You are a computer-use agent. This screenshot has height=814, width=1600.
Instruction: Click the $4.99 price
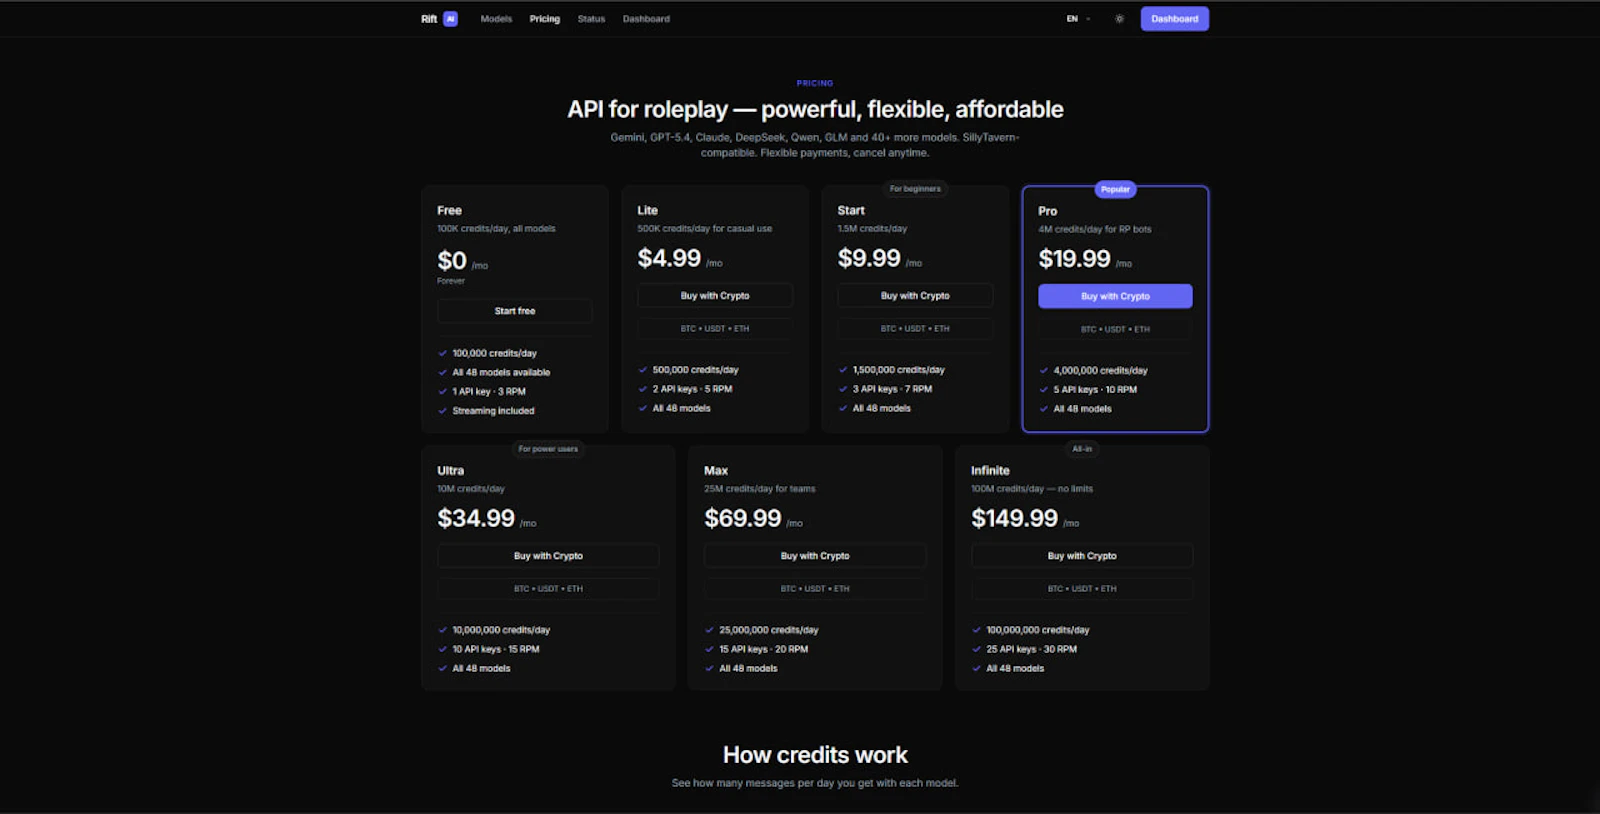click(669, 258)
